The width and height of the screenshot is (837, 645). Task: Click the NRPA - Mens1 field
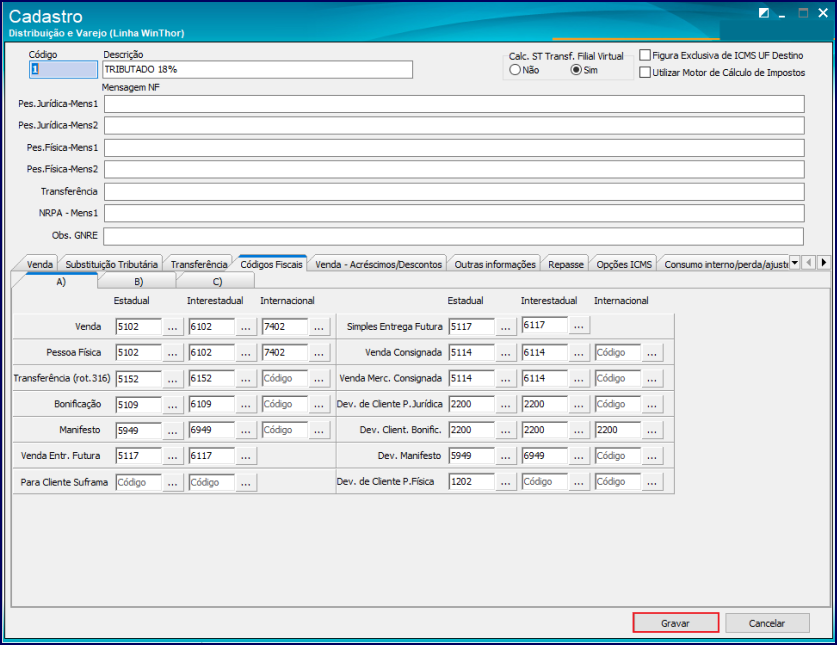click(454, 213)
